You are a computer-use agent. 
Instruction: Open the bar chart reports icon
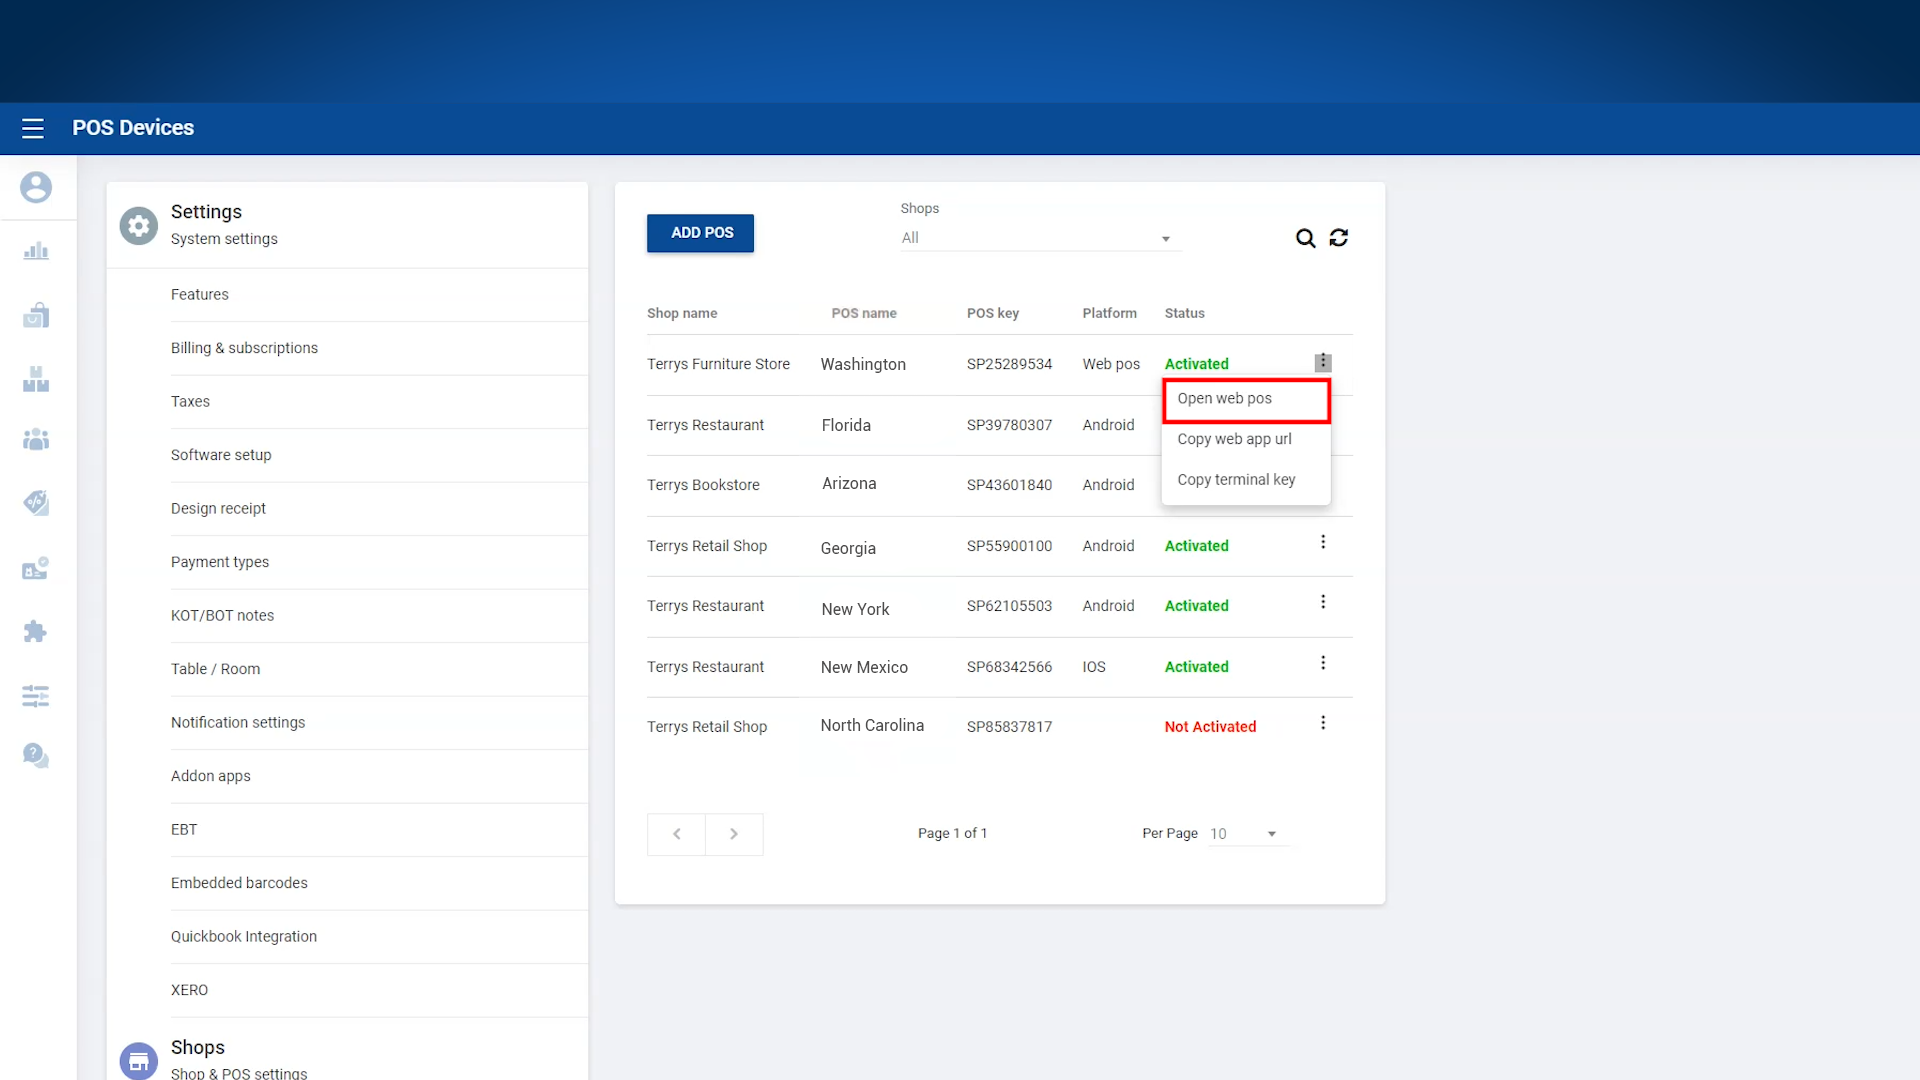[x=36, y=251]
